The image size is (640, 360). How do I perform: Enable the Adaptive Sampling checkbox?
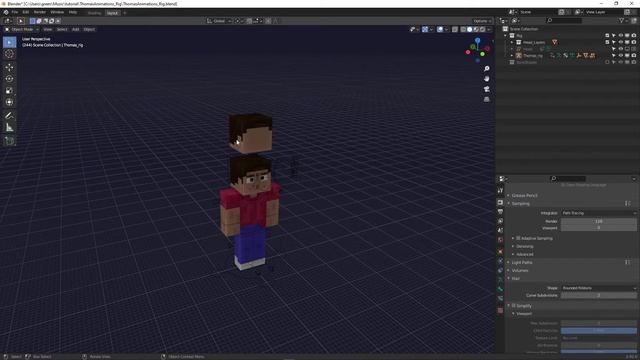point(518,238)
